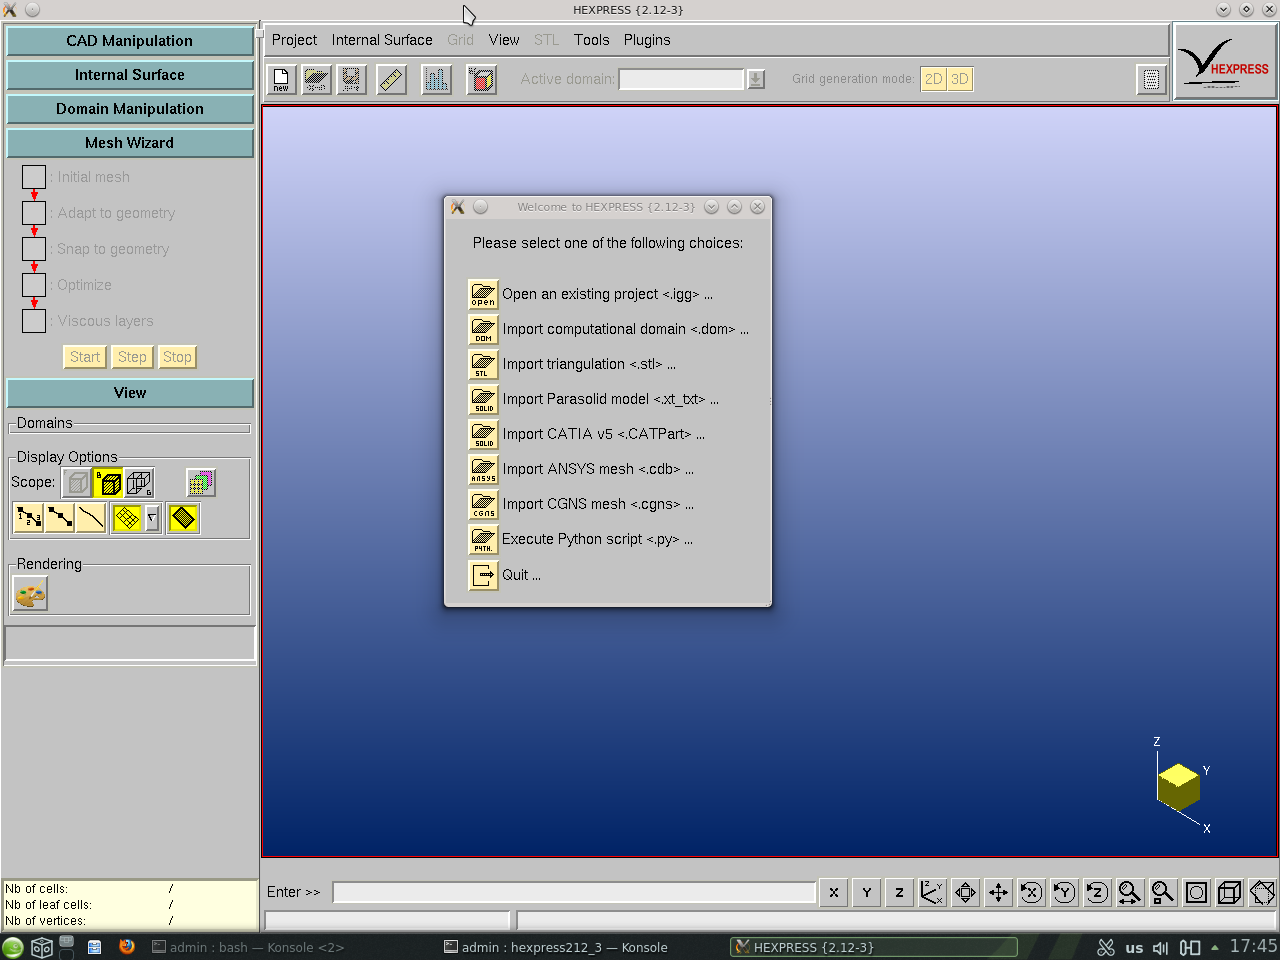
Task: Open the Active domain dropdown arrow
Action: (x=756, y=79)
